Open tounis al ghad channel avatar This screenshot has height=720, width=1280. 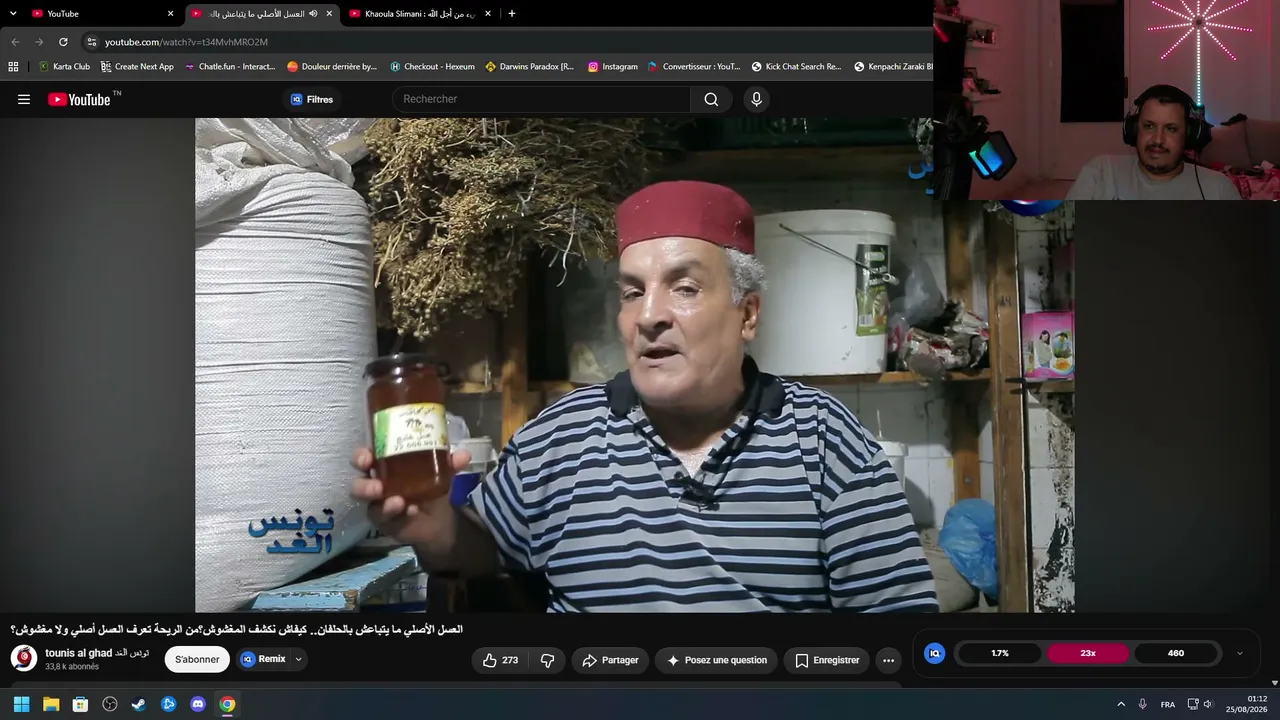point(24,658)
